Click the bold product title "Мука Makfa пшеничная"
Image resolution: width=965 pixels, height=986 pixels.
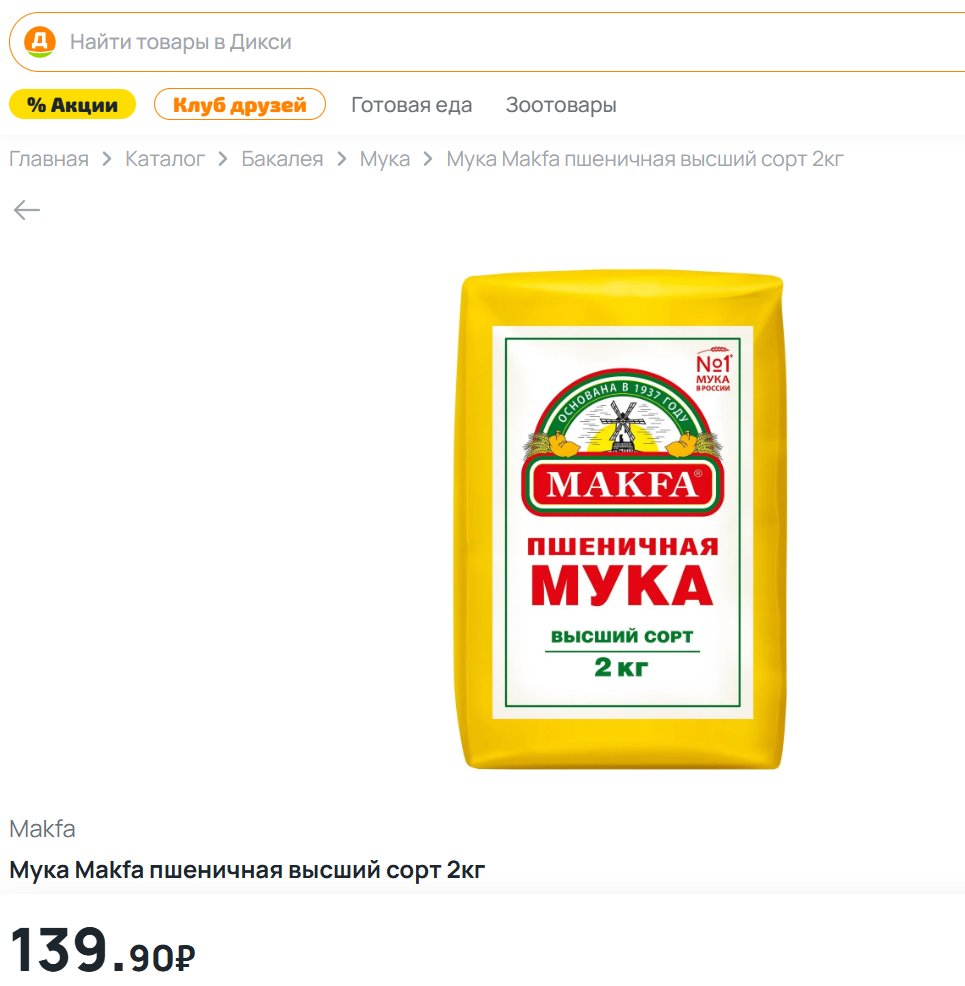click(x=247, y=870)
